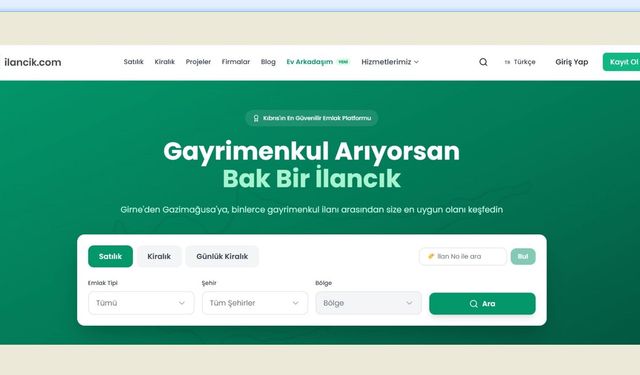Click the Bak Bir İlancık heading
Viewport: 640px width, 375px height.
click(311, 178)
